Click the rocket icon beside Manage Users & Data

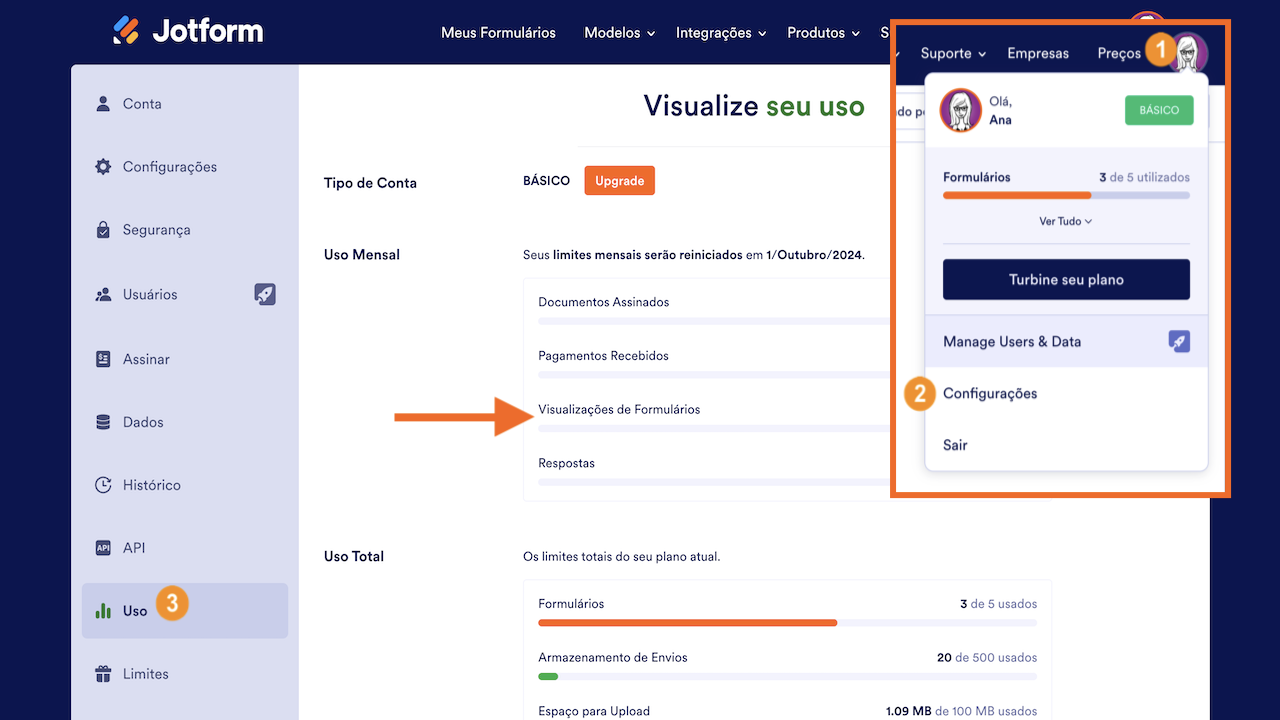point(1179,341)
